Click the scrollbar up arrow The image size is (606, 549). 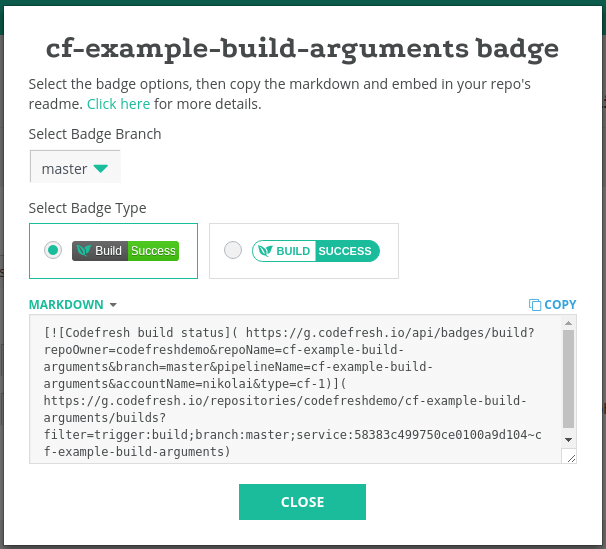point(568,323)
